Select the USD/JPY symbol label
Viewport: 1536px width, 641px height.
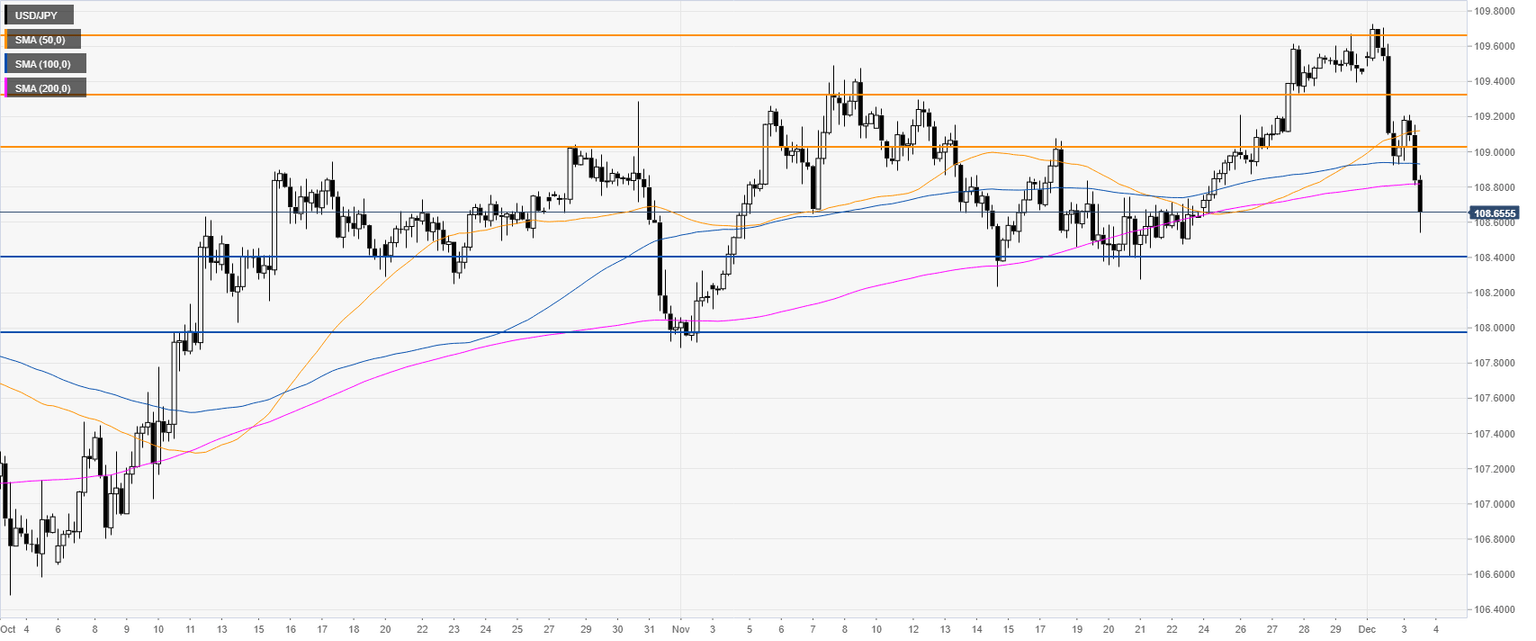click(x=38, y=15)
